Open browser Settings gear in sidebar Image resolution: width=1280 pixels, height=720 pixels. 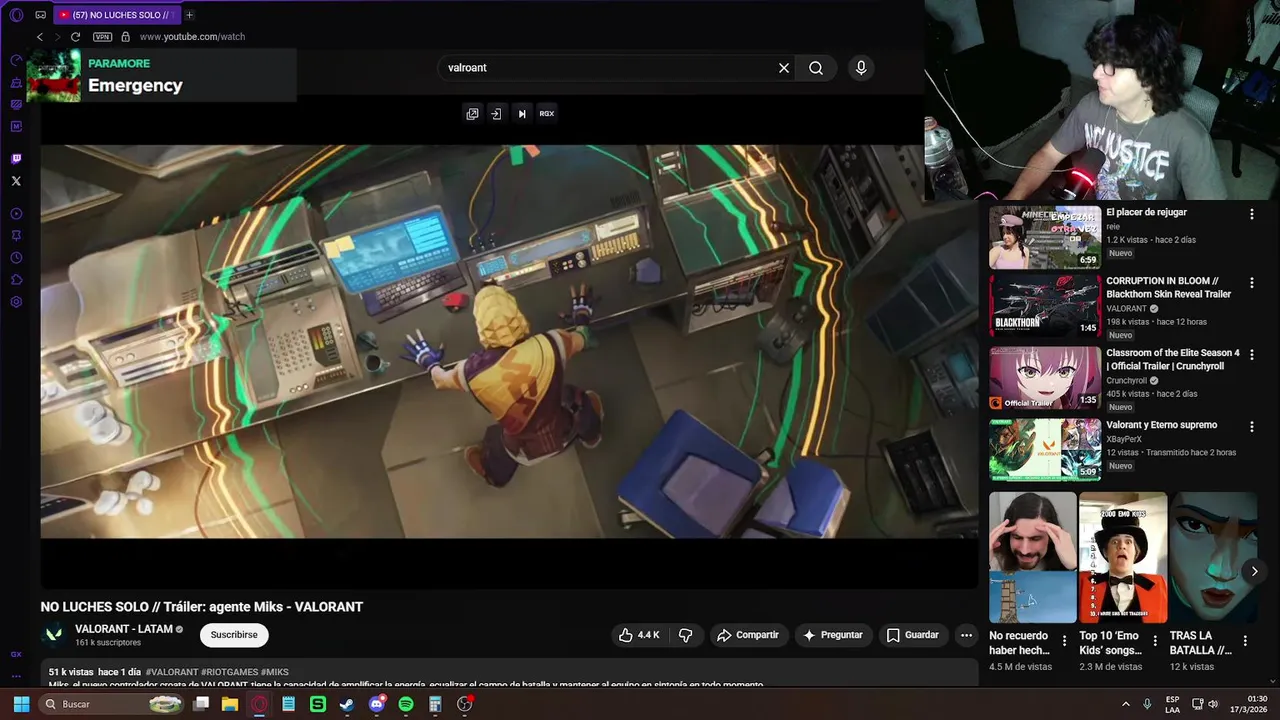16,302
